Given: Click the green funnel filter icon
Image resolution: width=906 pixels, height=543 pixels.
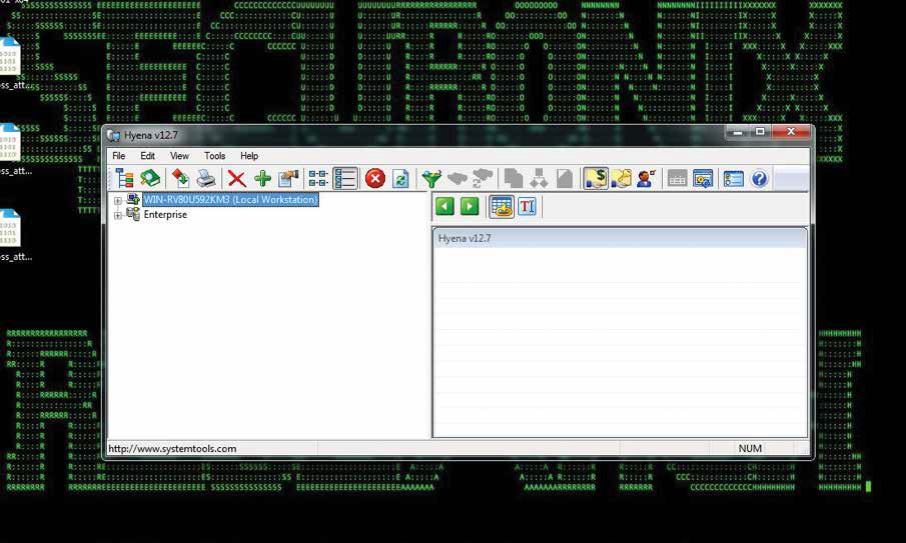Looking at the screenshot, I should pos(431,179).
